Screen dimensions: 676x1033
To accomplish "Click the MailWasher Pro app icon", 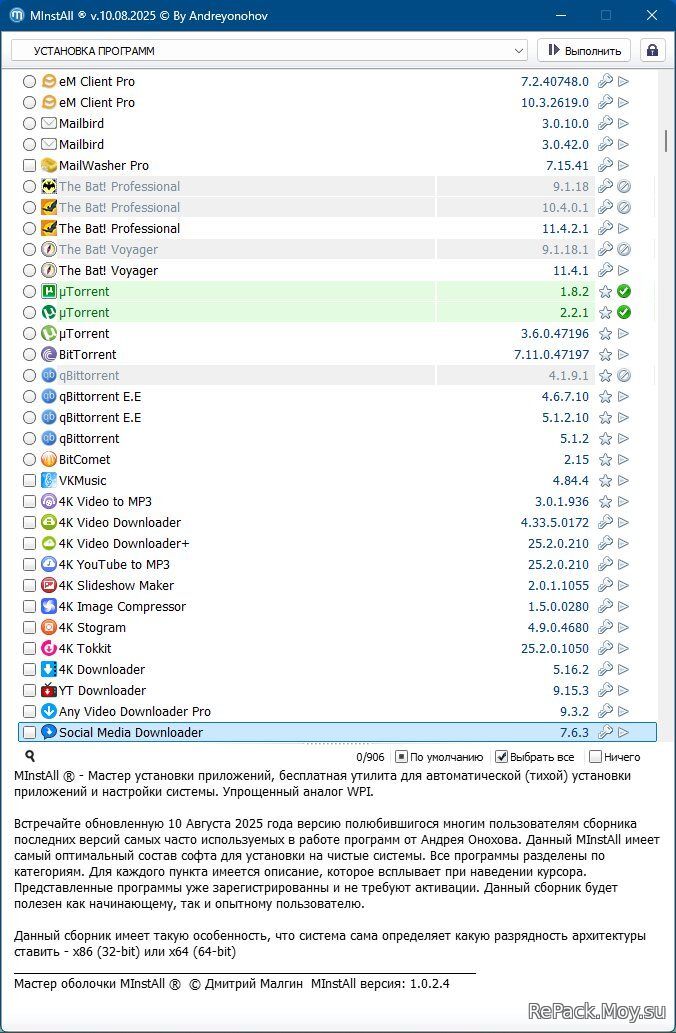I will tap(49, 165).
